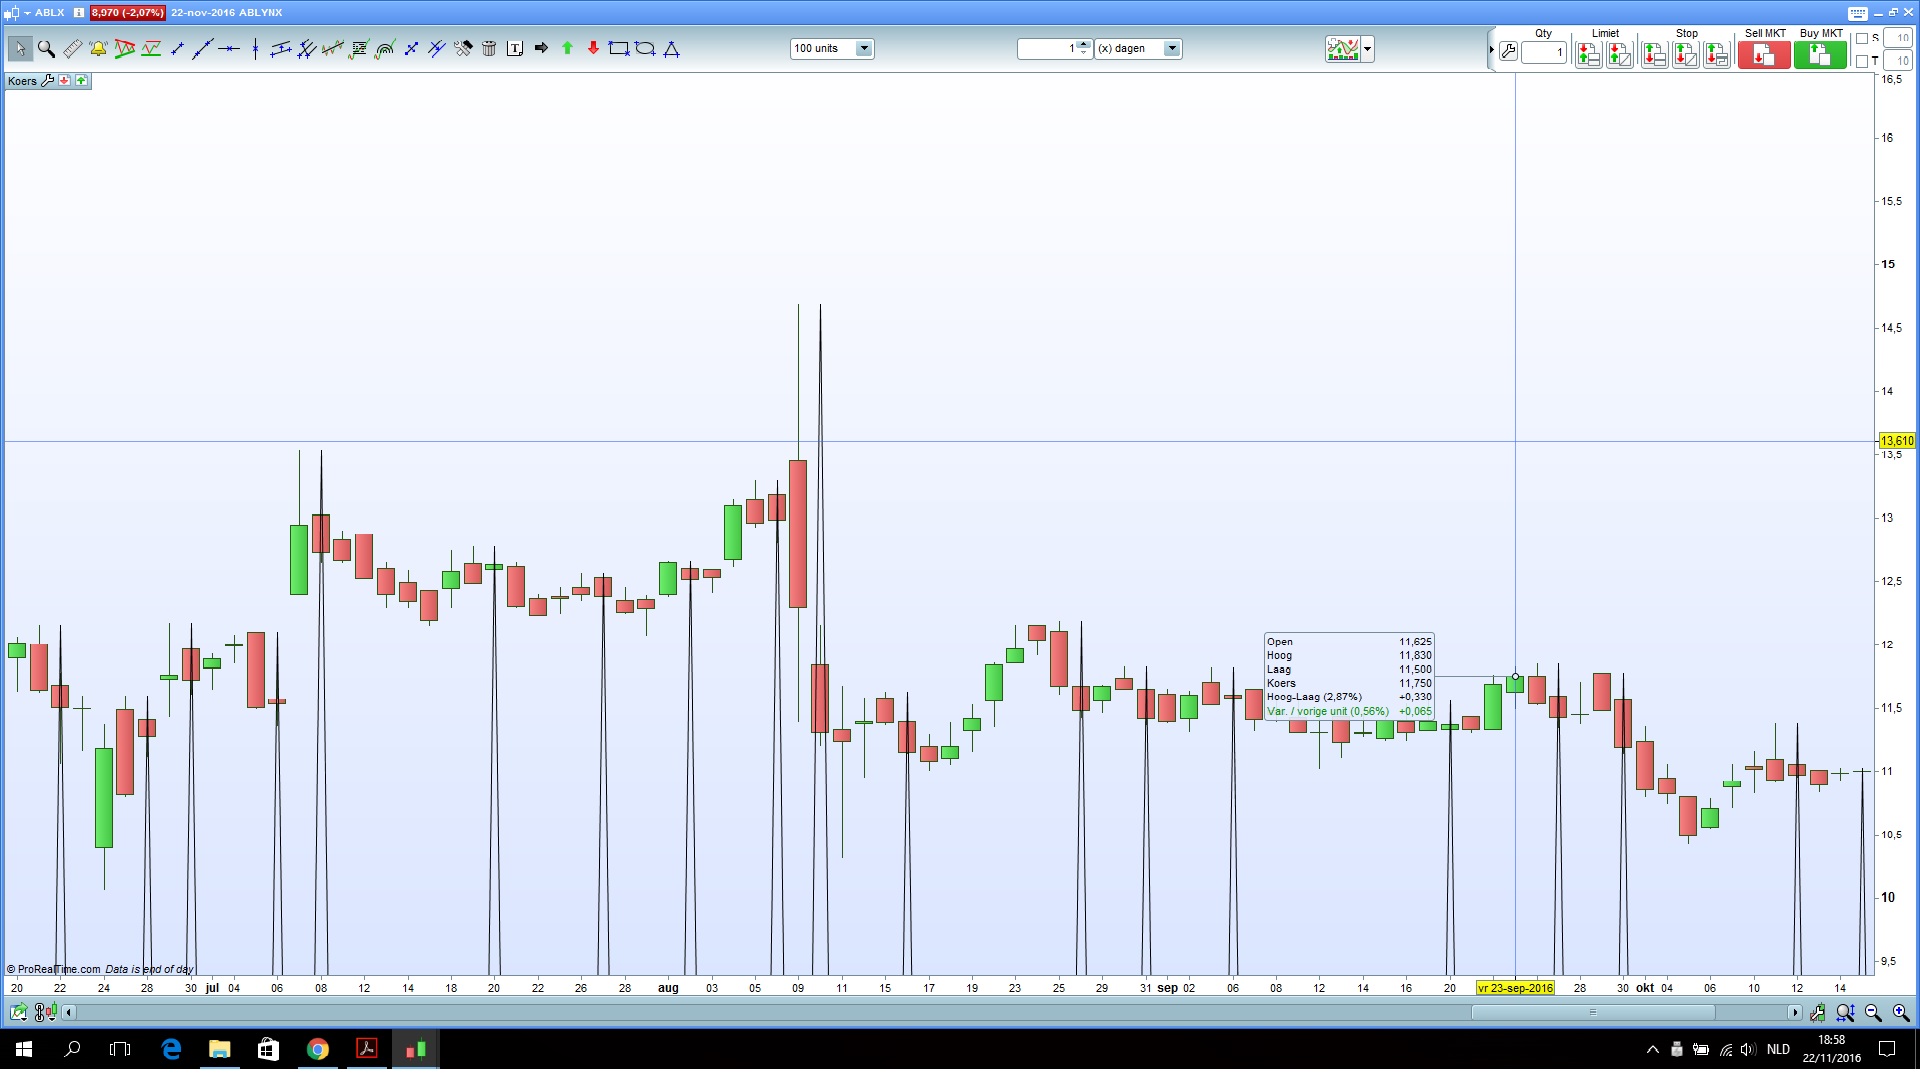
Task: Open Google Chrome from the taskbar
Action: pos(318,1049)
